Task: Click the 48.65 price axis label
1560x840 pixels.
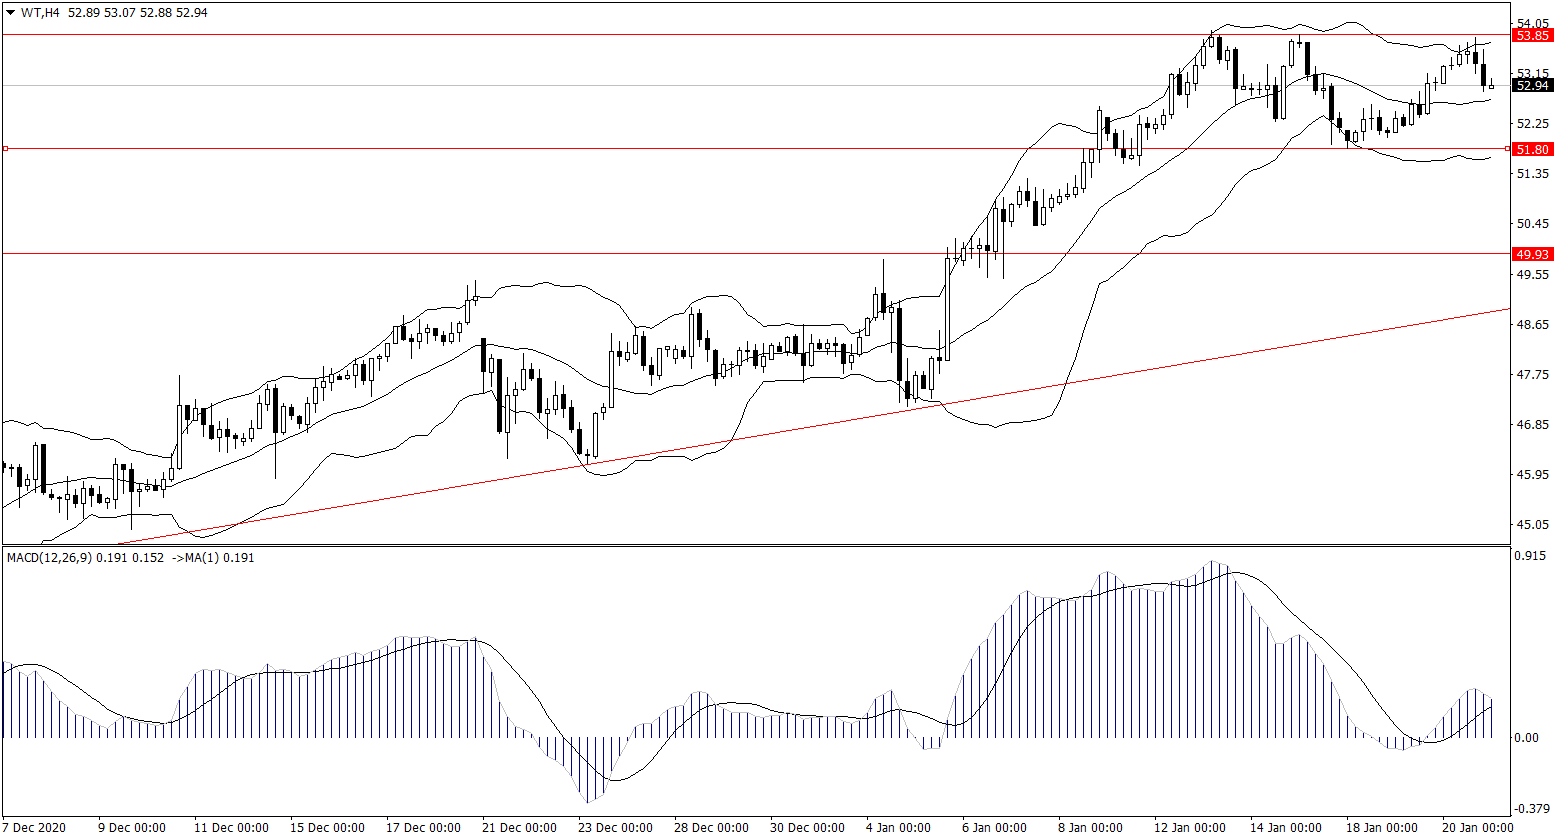Action: tap(1532, 325)
